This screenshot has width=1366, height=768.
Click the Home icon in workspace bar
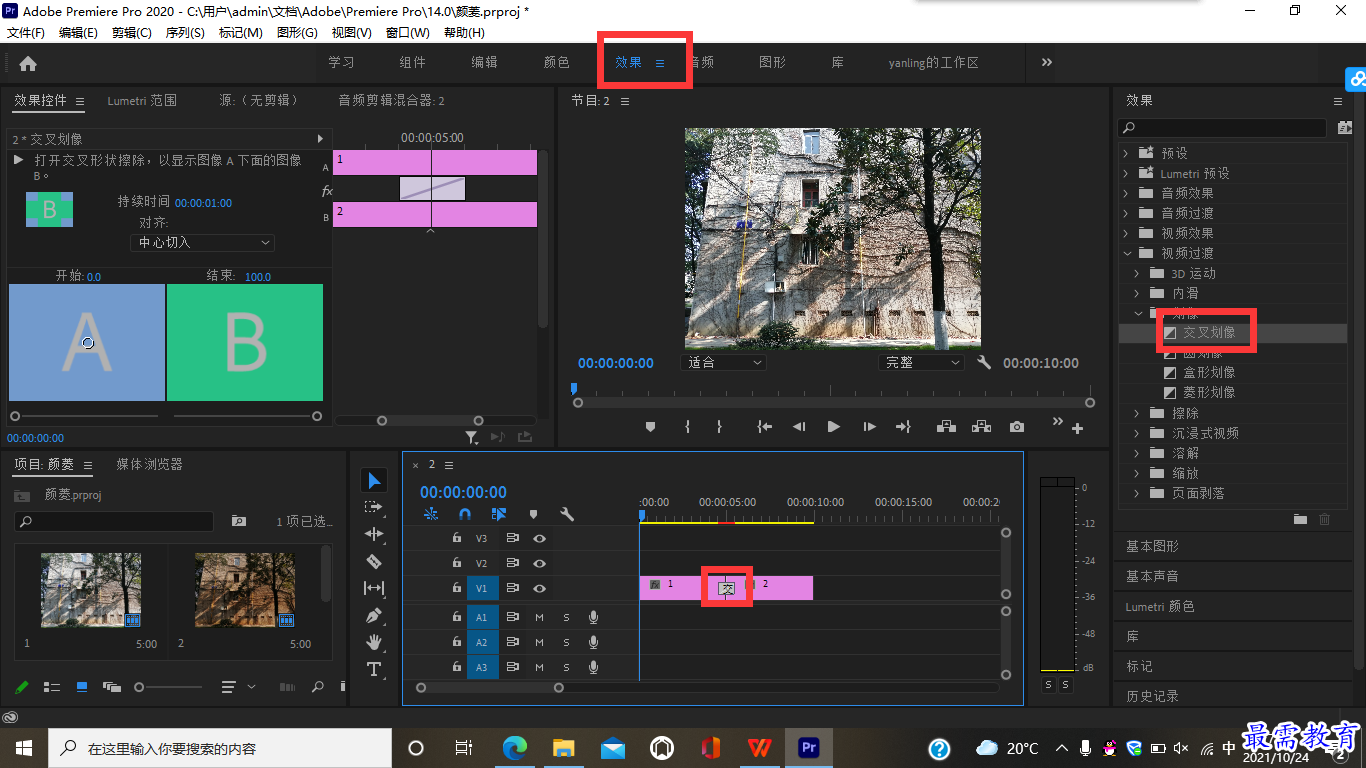click(28, 63)
